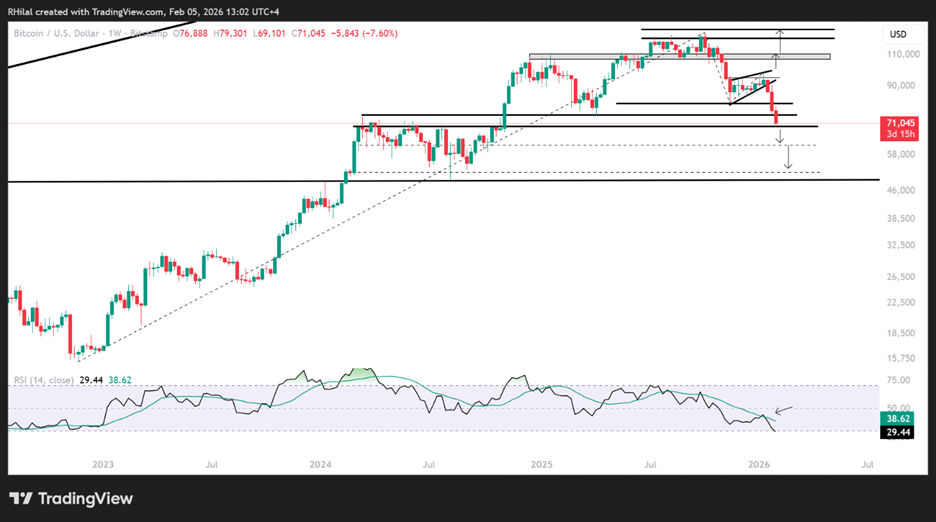The height and width of the screenshot is (522, 936).
Task: Click the low price value L69,101
Action: pyautogui.click(x=269, y=33)
